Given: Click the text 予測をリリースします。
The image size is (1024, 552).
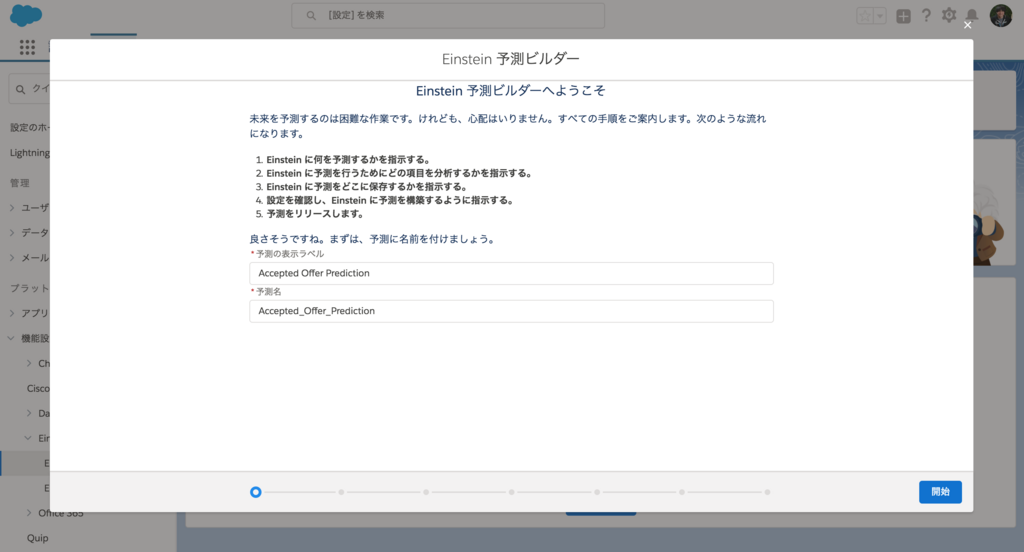Looking at the screenshot, I should tap(315, 214).
